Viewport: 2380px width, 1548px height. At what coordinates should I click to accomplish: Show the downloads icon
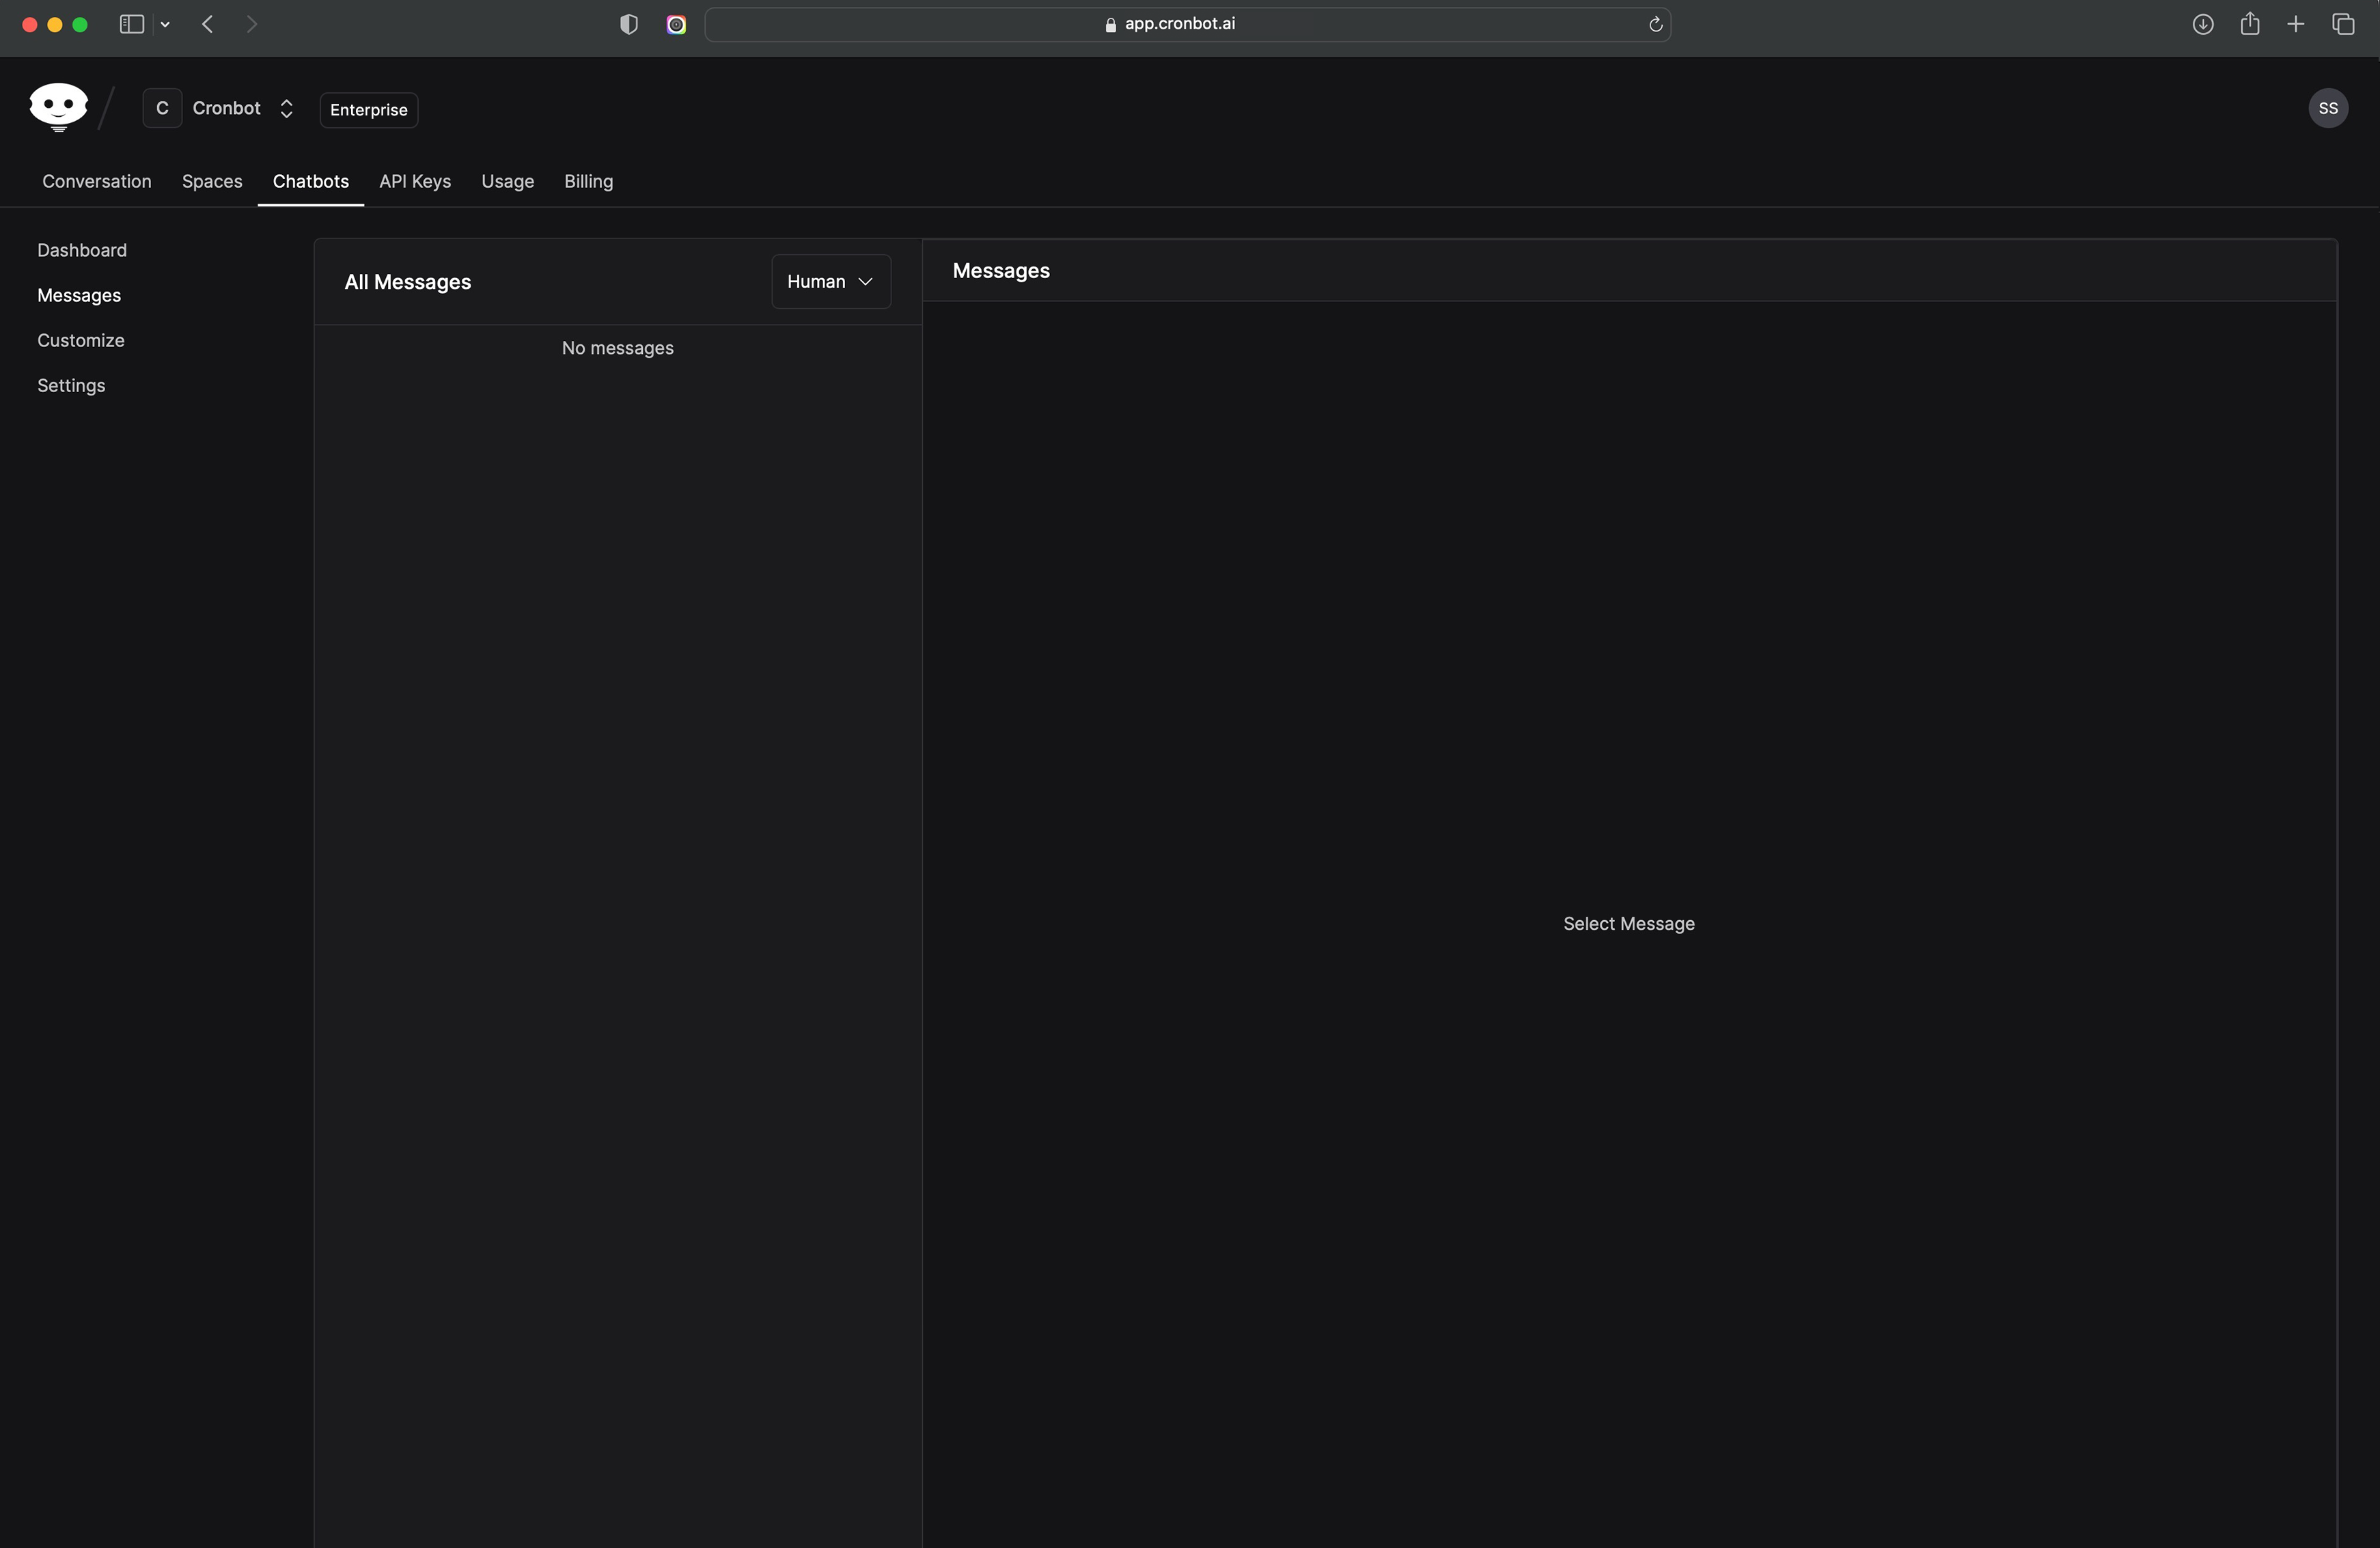coord(2202,24)
